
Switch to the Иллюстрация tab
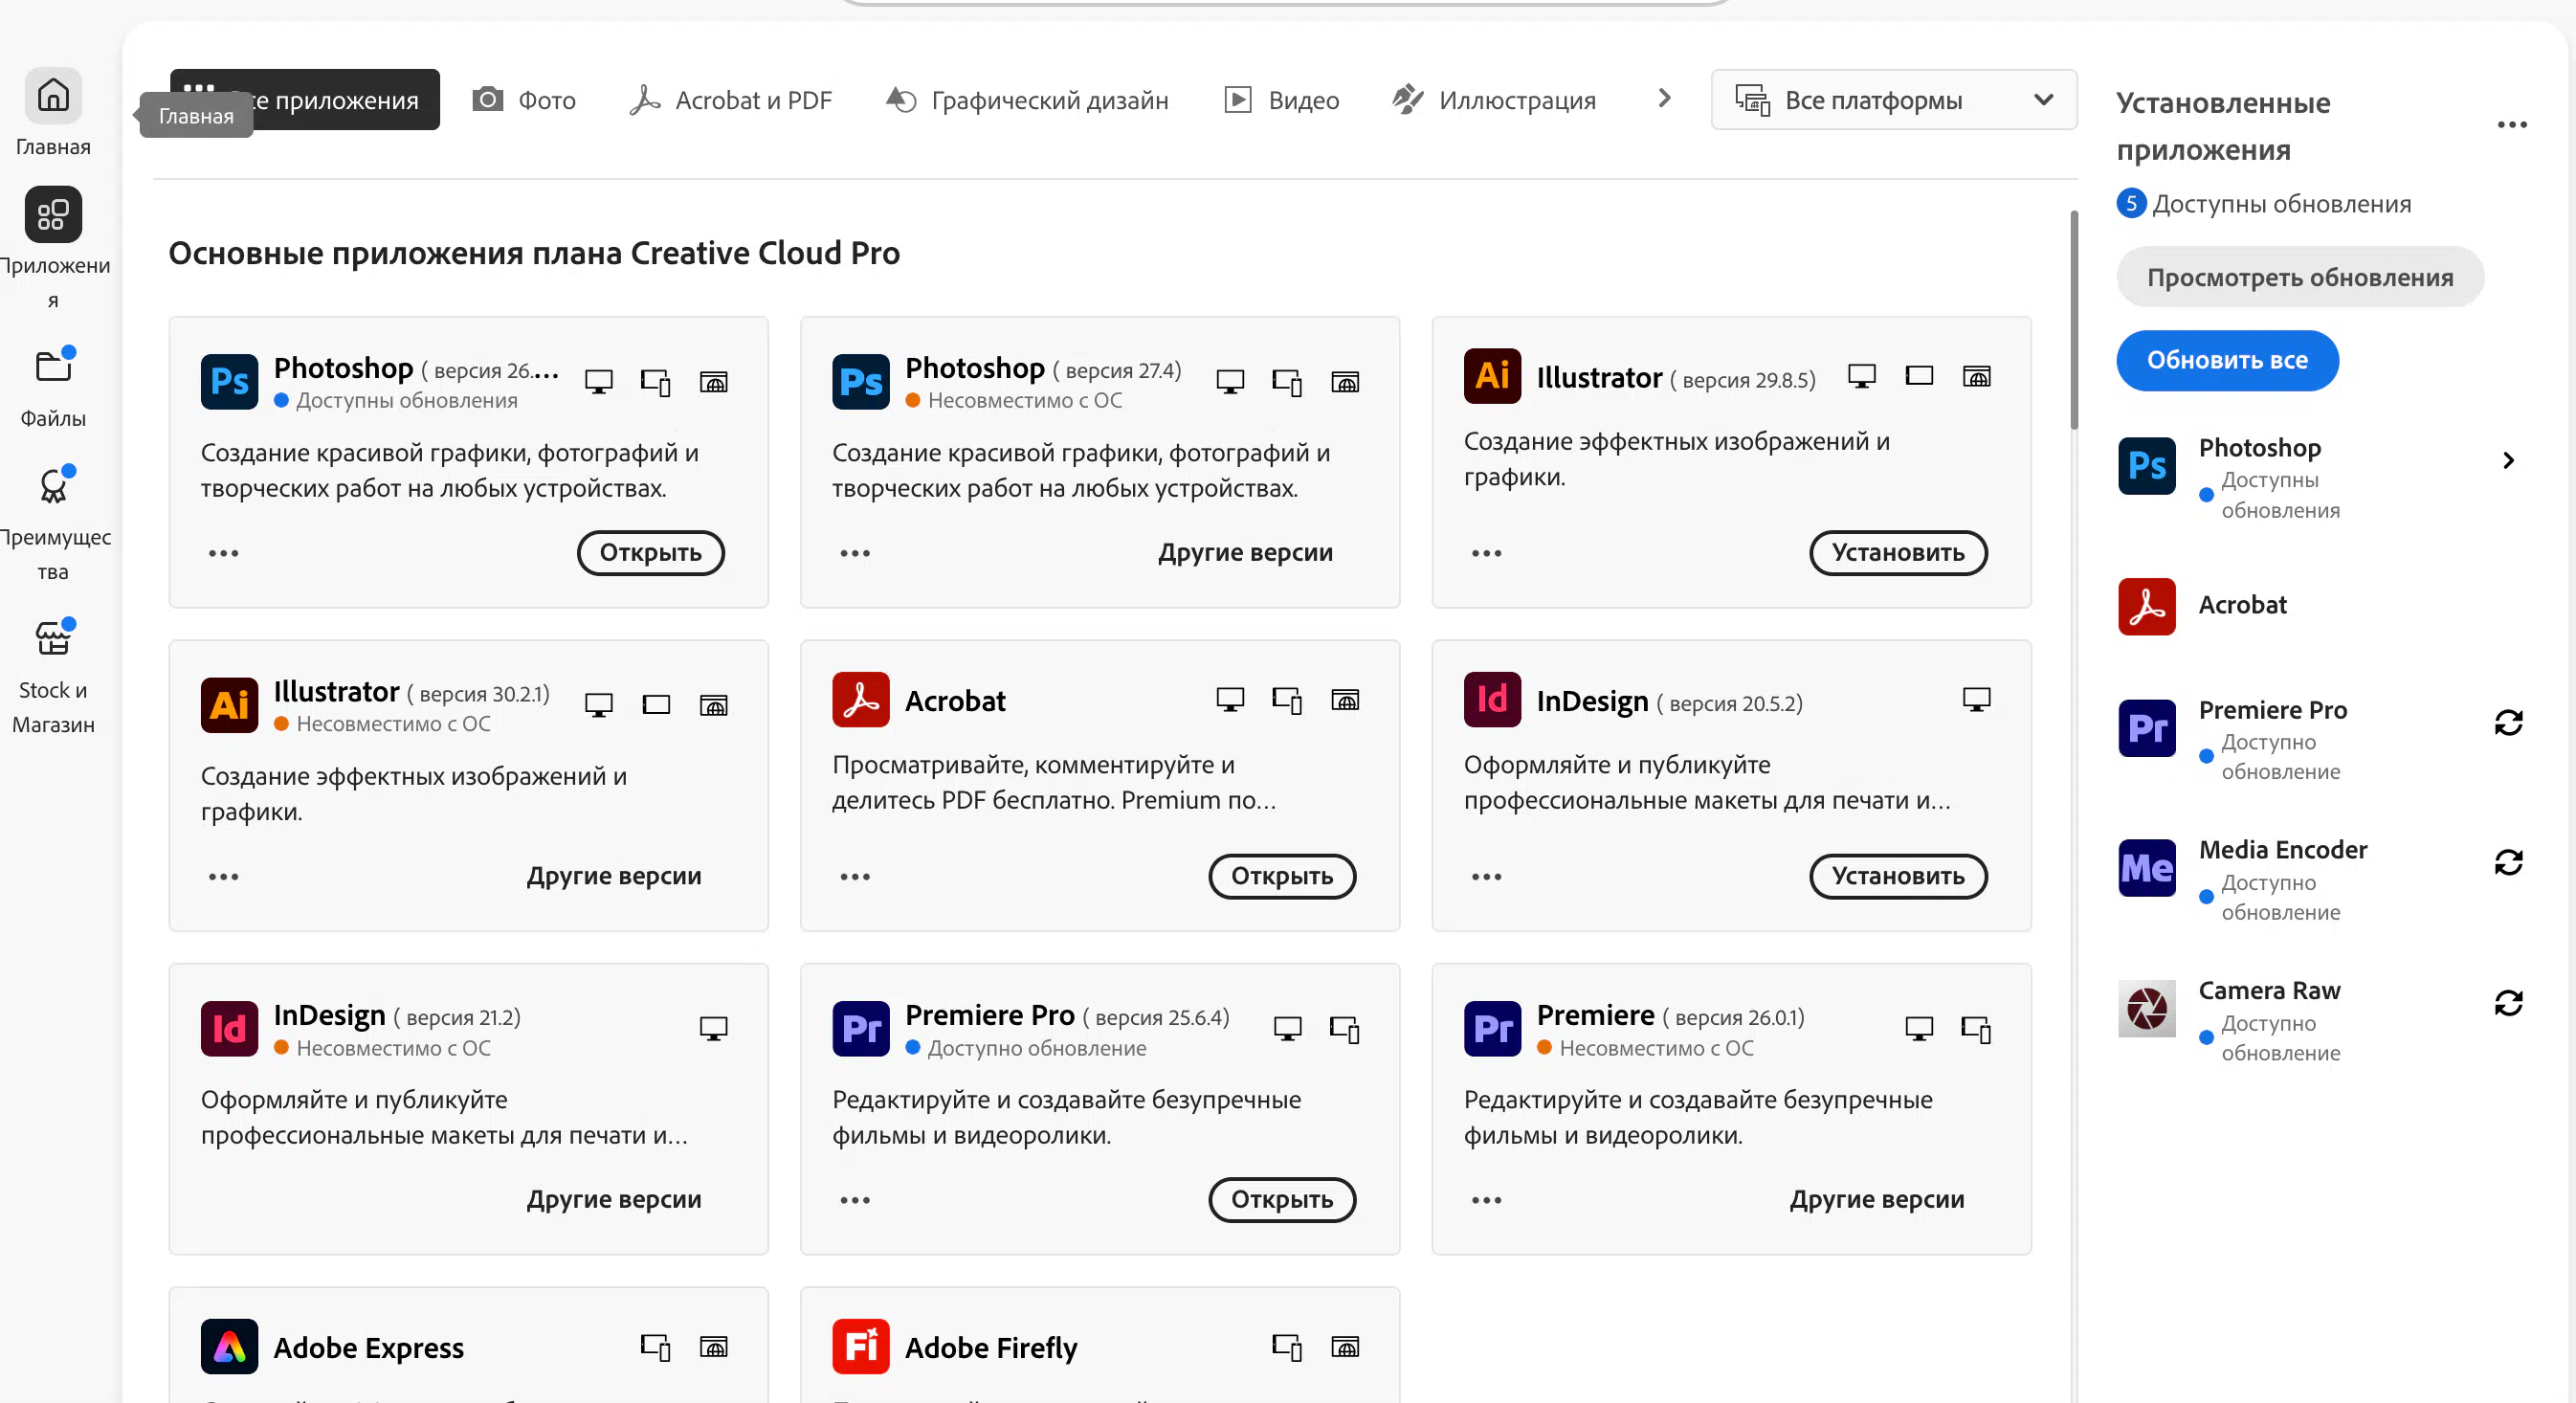1495,100
